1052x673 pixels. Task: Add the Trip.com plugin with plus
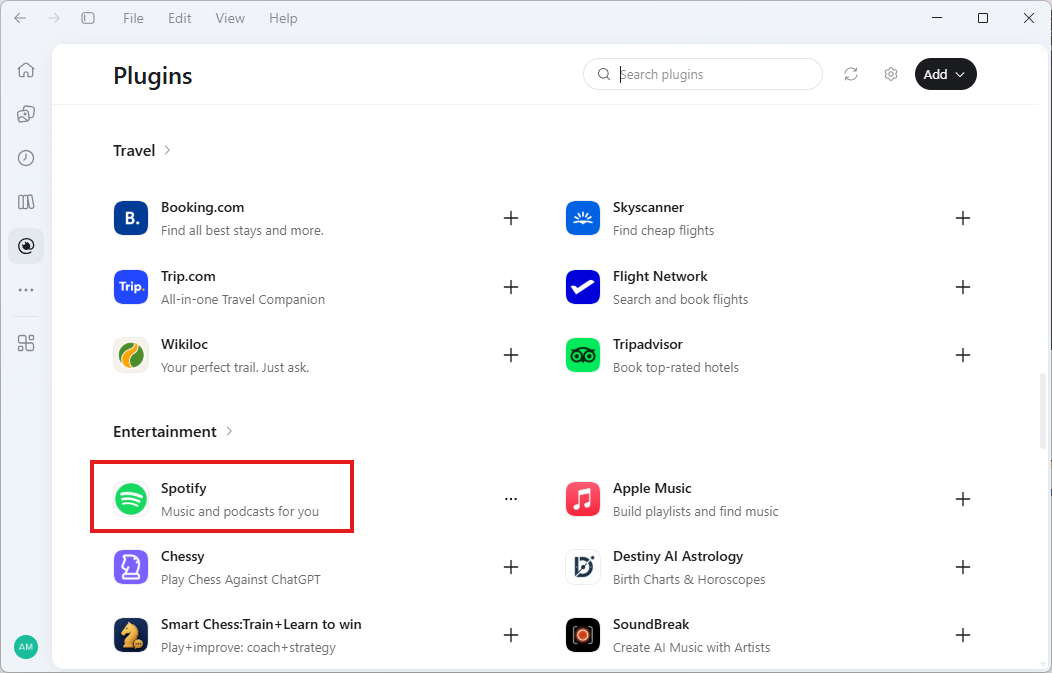[x=511, y=287]
